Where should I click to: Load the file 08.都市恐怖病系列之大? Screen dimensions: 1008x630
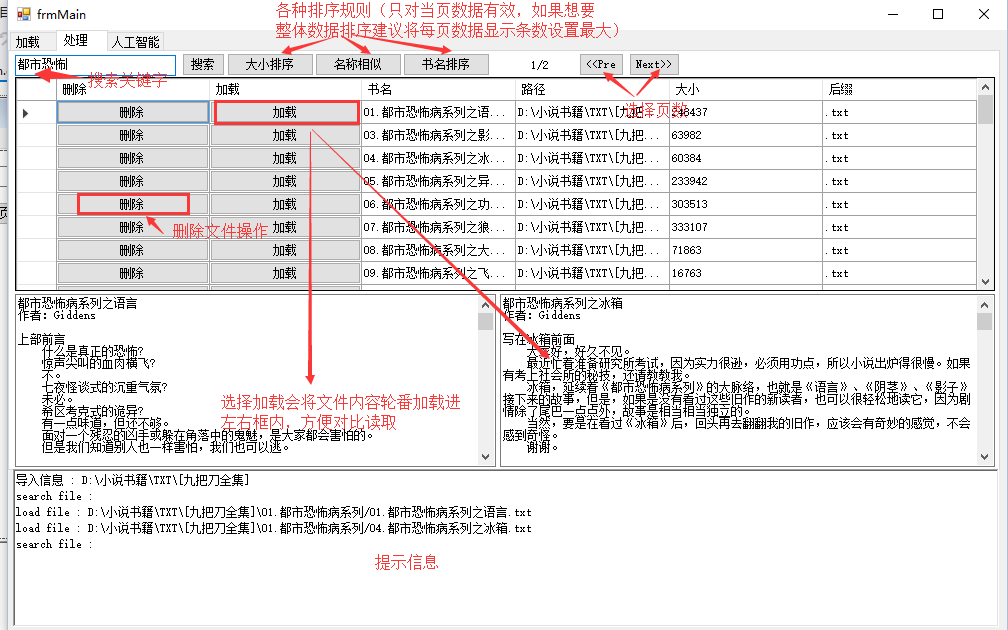click(285, 250)
